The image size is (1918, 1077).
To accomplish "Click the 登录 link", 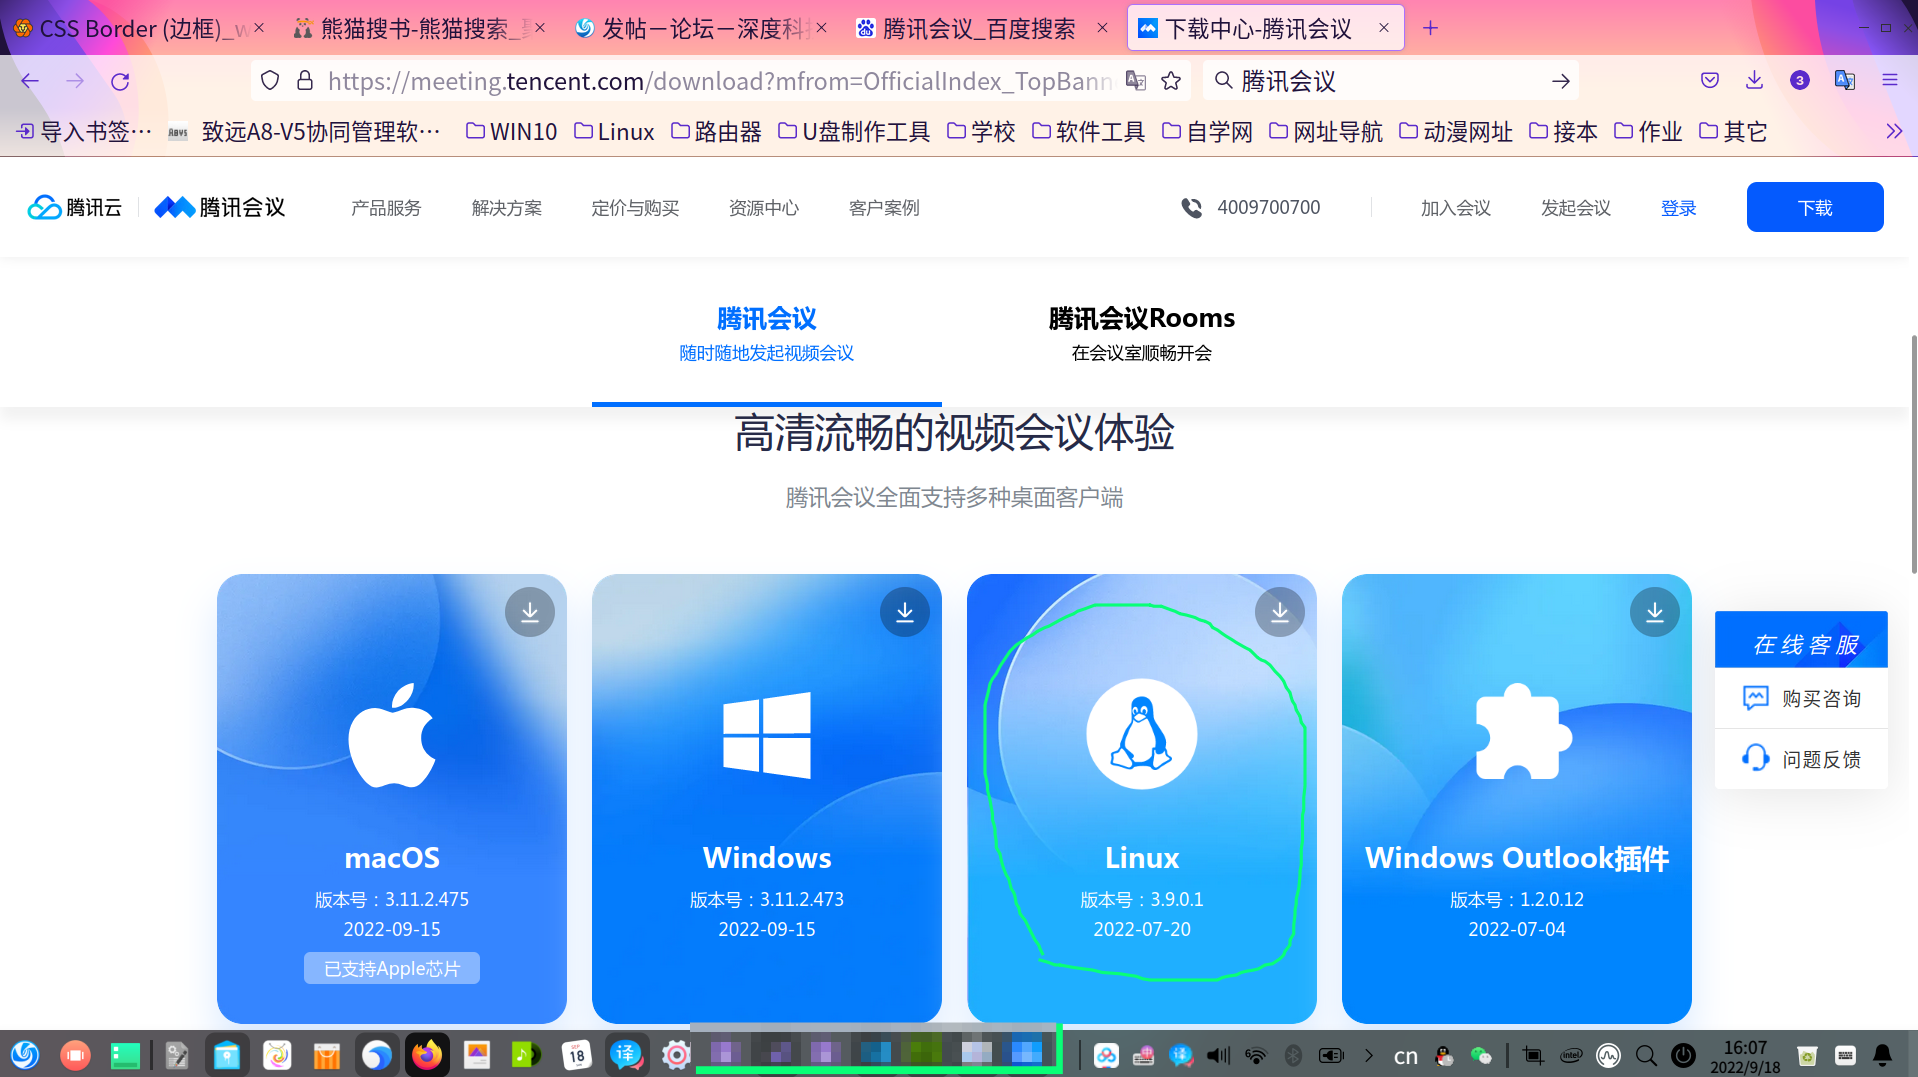I will coord(1678,207).
